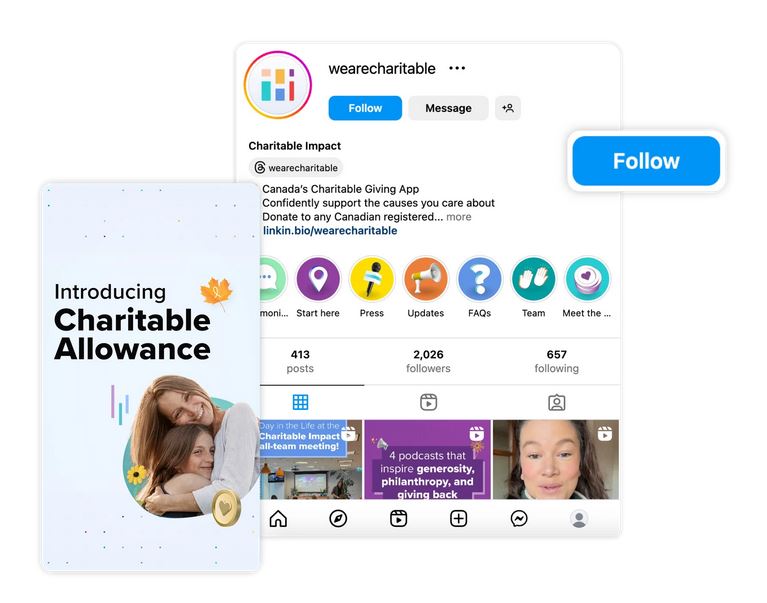
Task: Click the create new post plus icon
Action: (458, 518)
